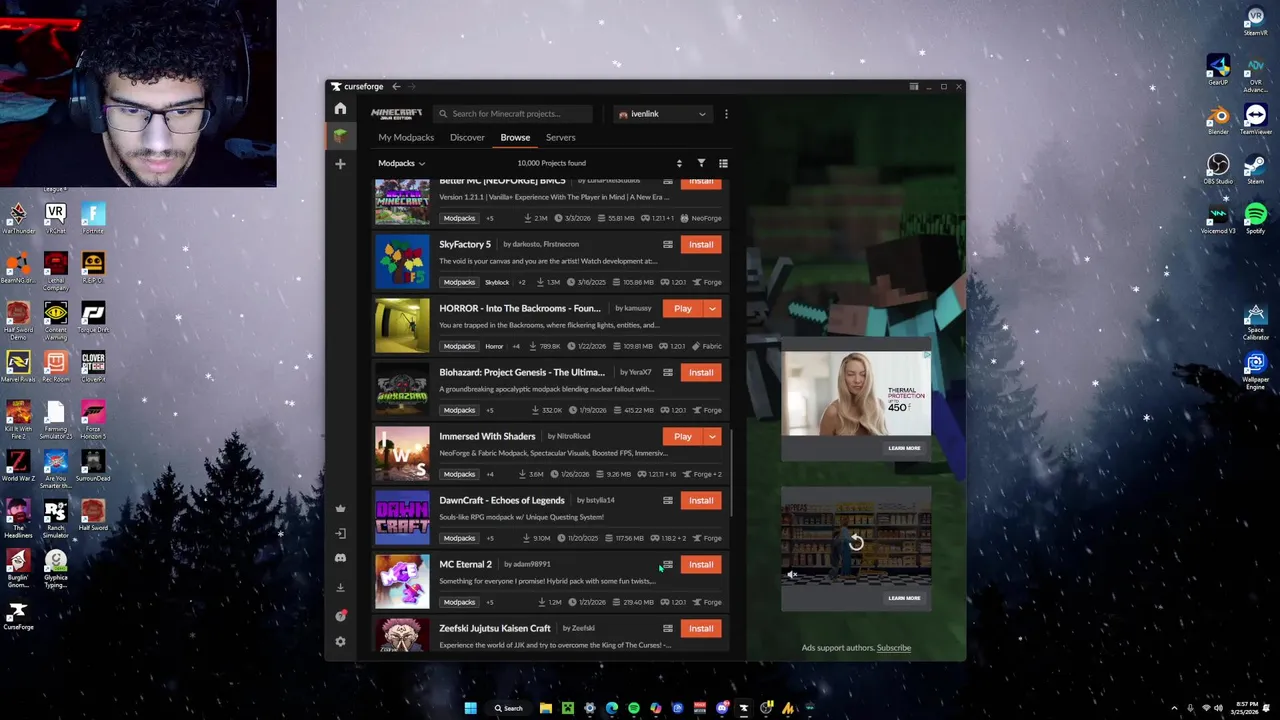Click the Subscribe link under the ads
Image resolution: width=1280 pixels, height=720 pixels.
coord(894,647)
